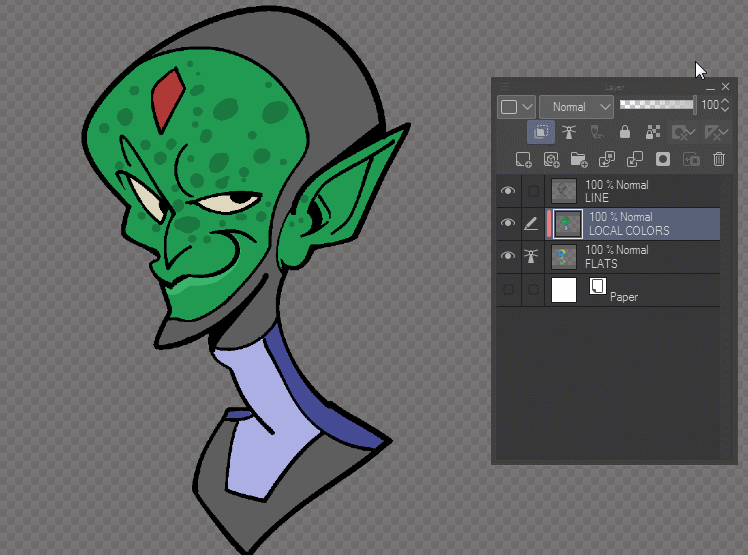
Task: Click the layer opacity slider
Action: (656, 104)
